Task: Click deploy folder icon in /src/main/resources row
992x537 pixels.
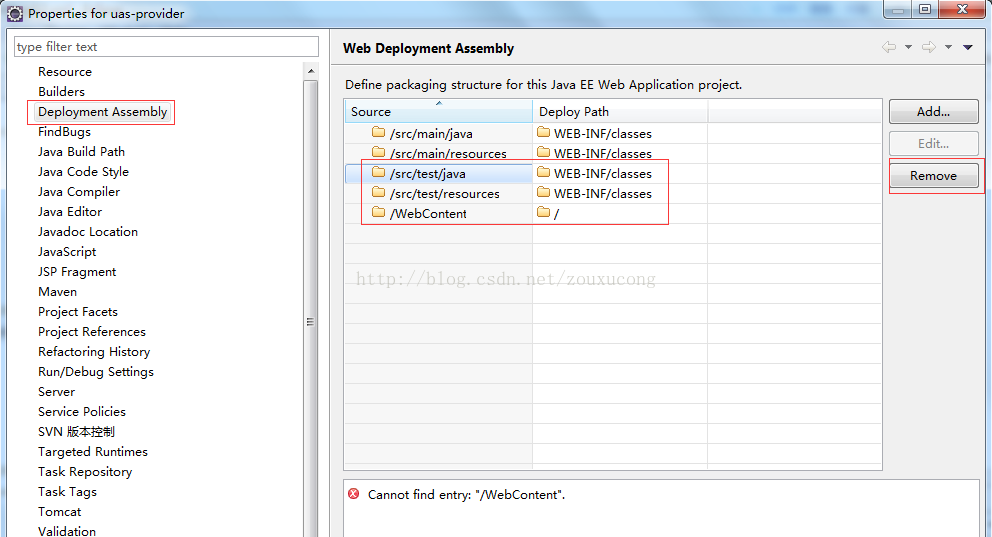Action: coord(543,152)
